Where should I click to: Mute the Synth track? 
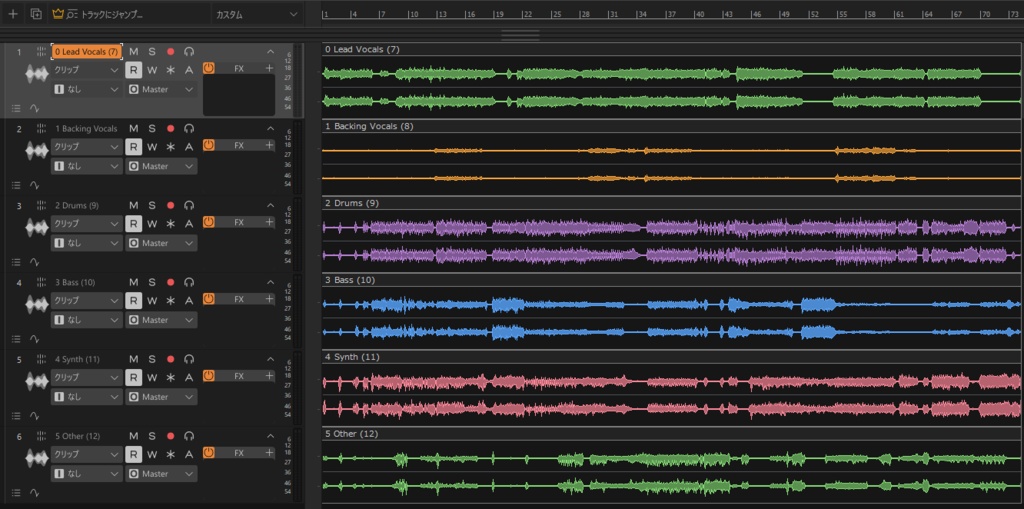[x=133, y=359]
